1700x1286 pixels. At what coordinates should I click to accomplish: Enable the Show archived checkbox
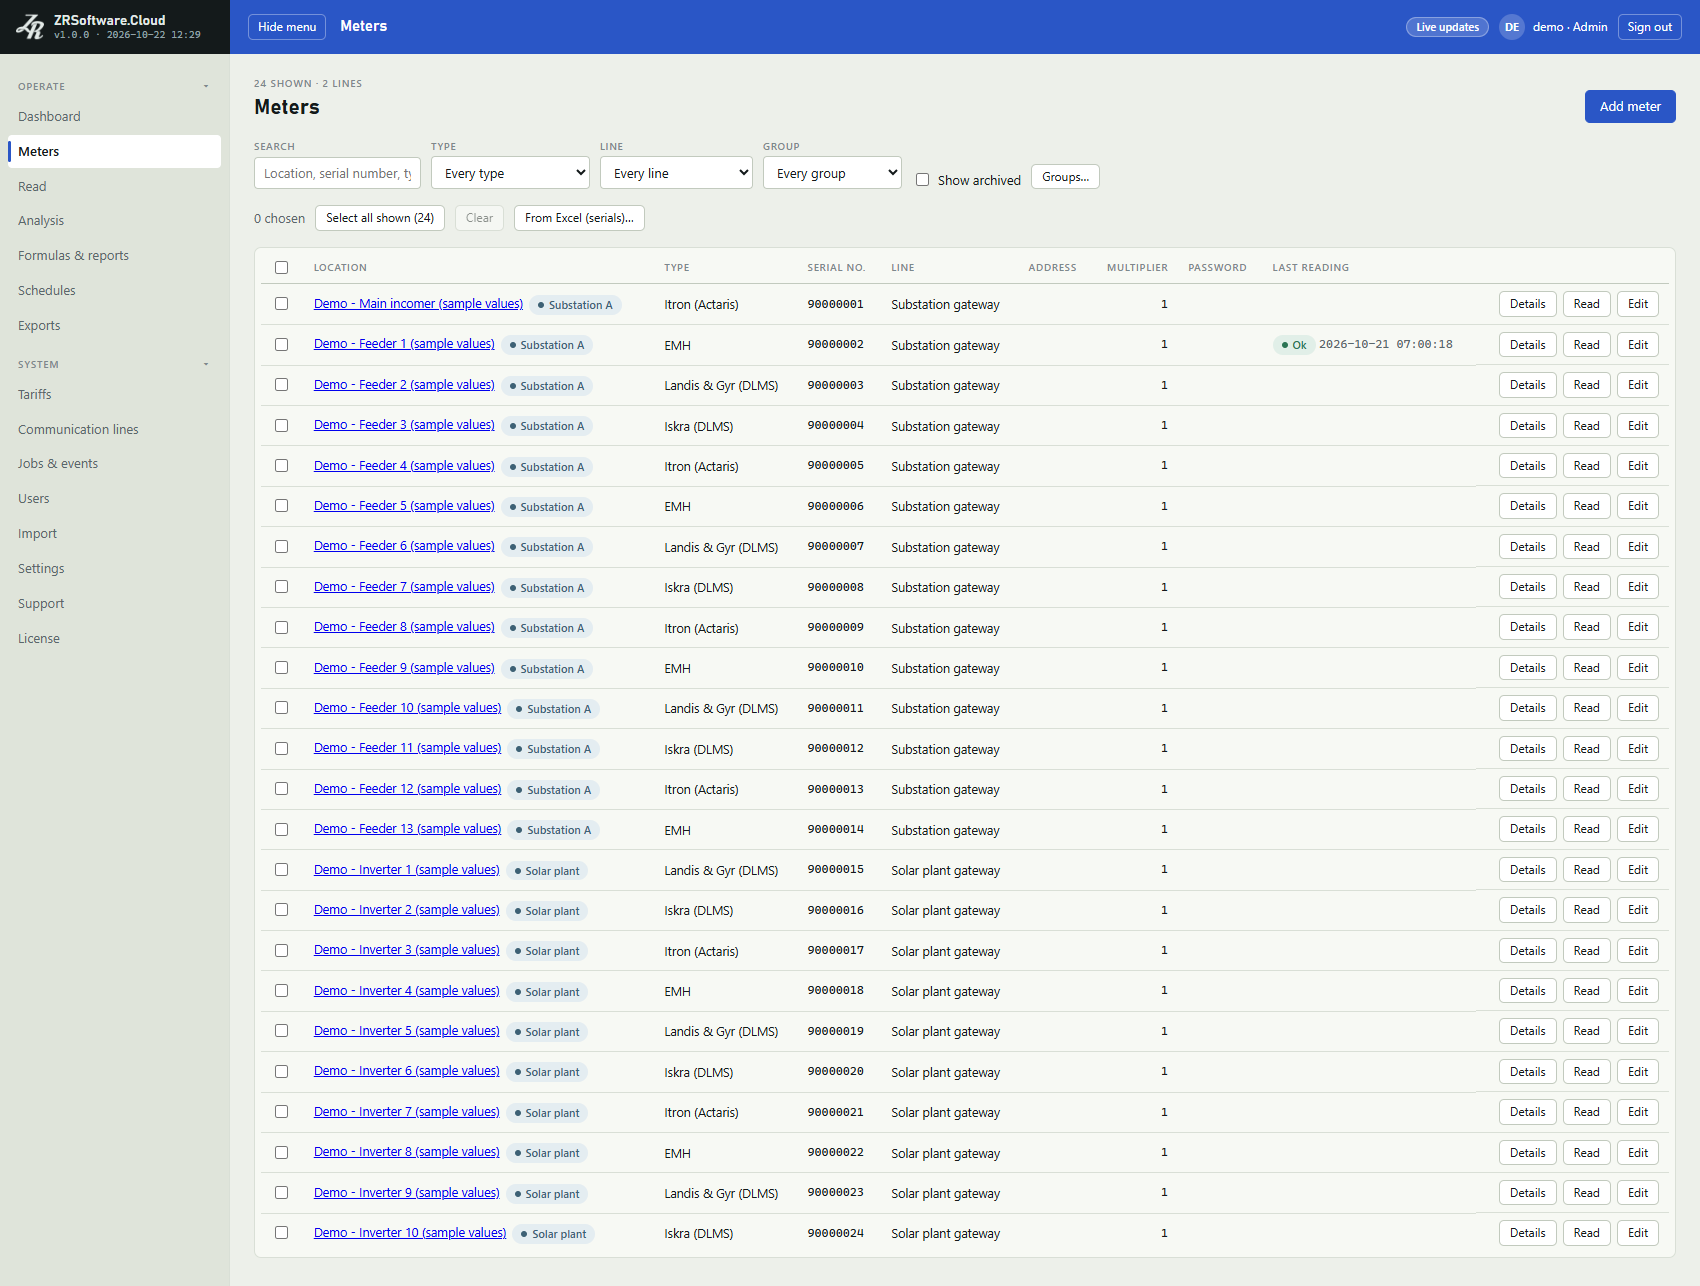(x=922, y=180)
